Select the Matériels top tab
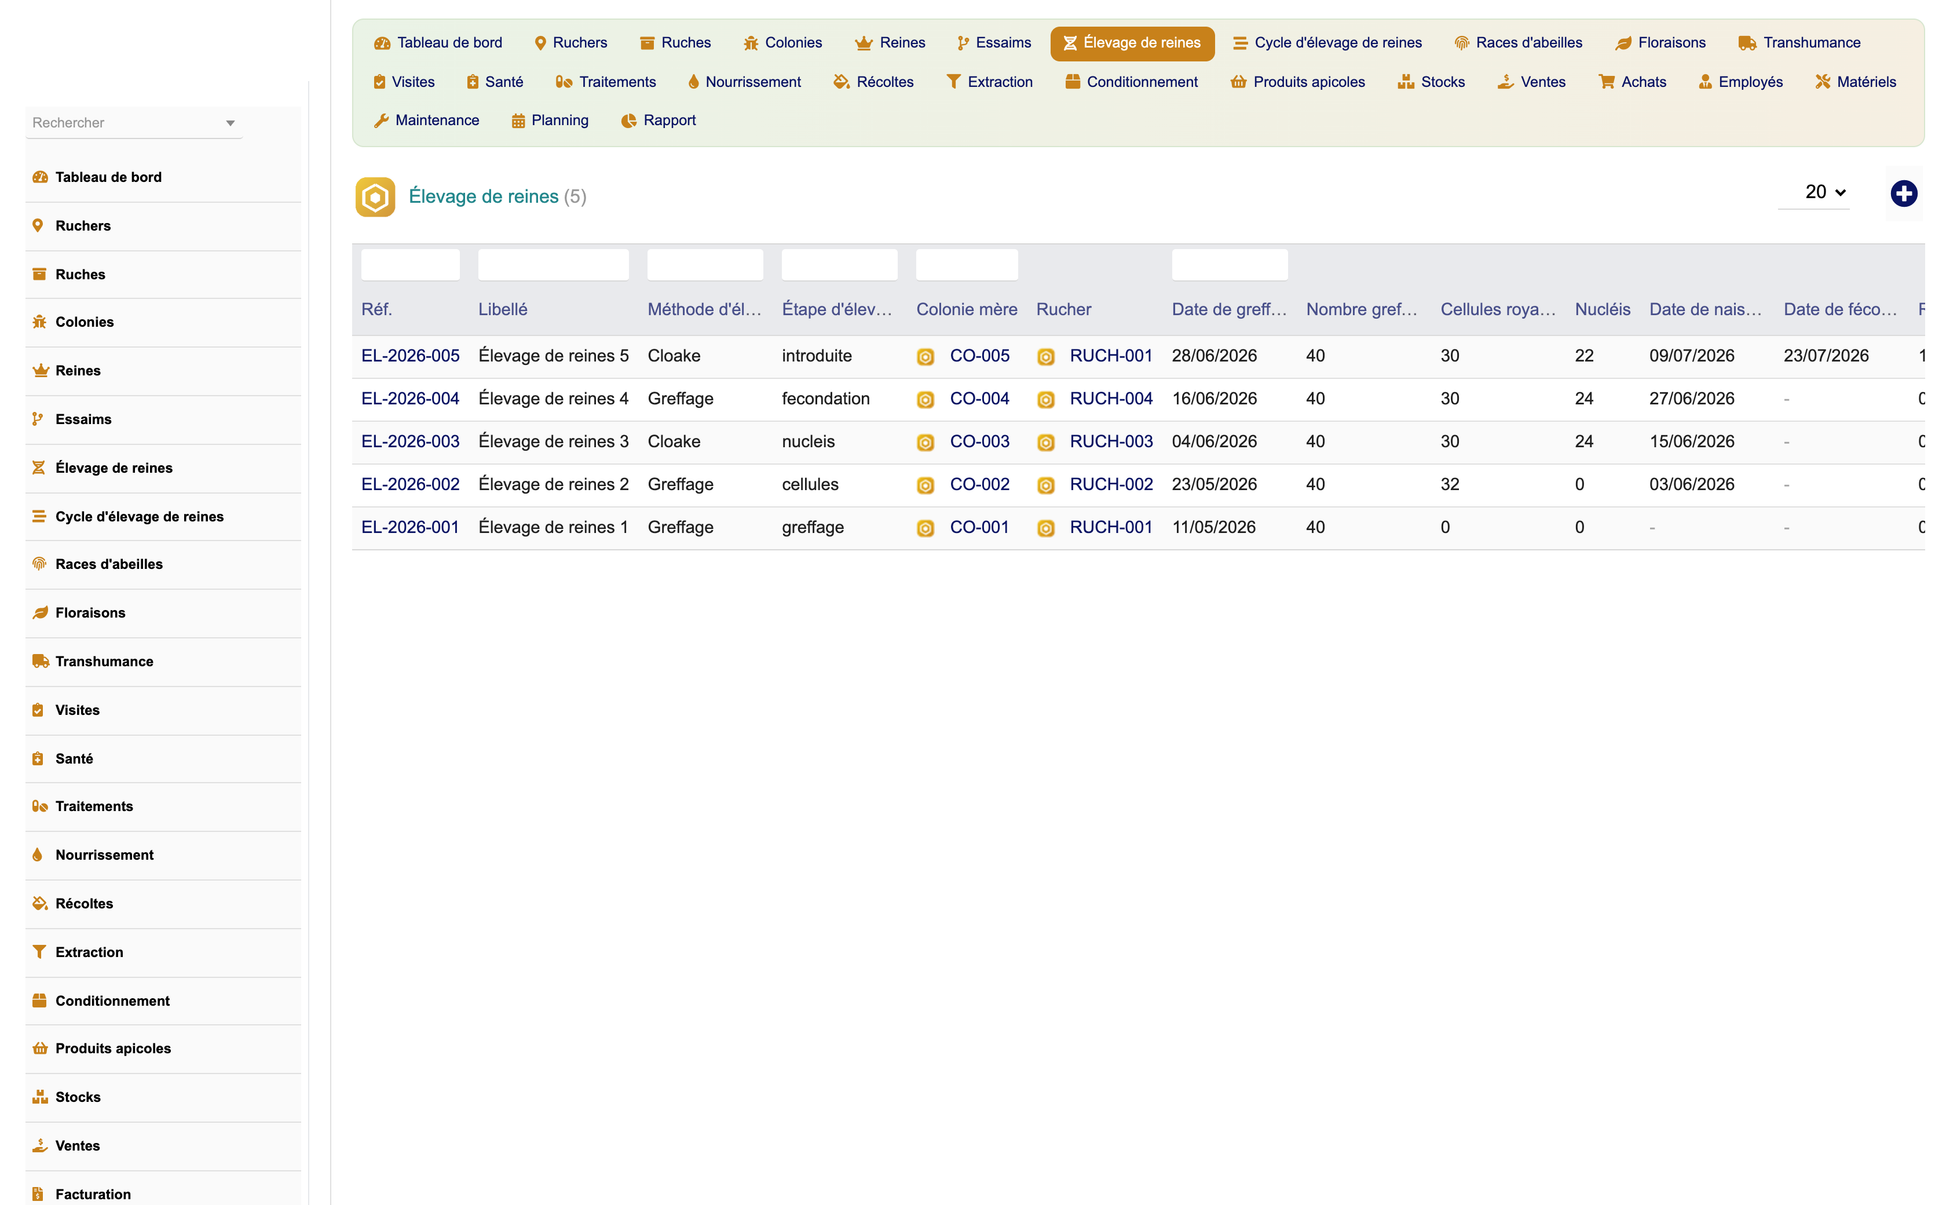Screen dimensions: 1946x1205 (1855, 82)
